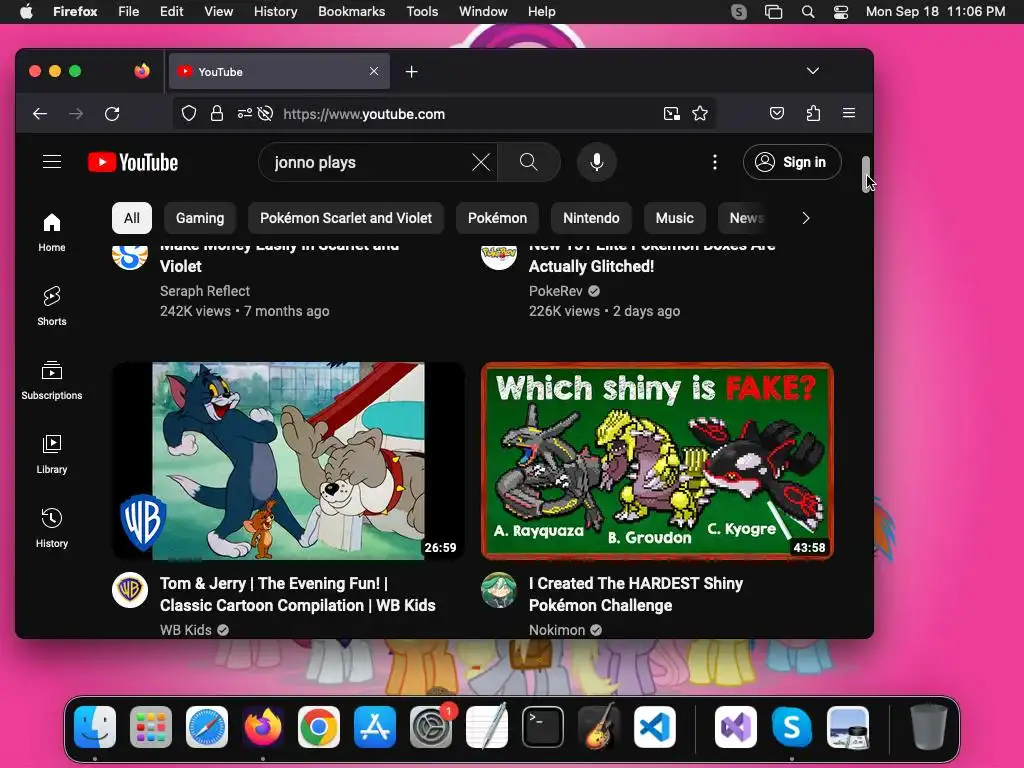Screen dimensions: 1024x768
Task: Open the View menu in menu bar
Action: pos(218,11)
